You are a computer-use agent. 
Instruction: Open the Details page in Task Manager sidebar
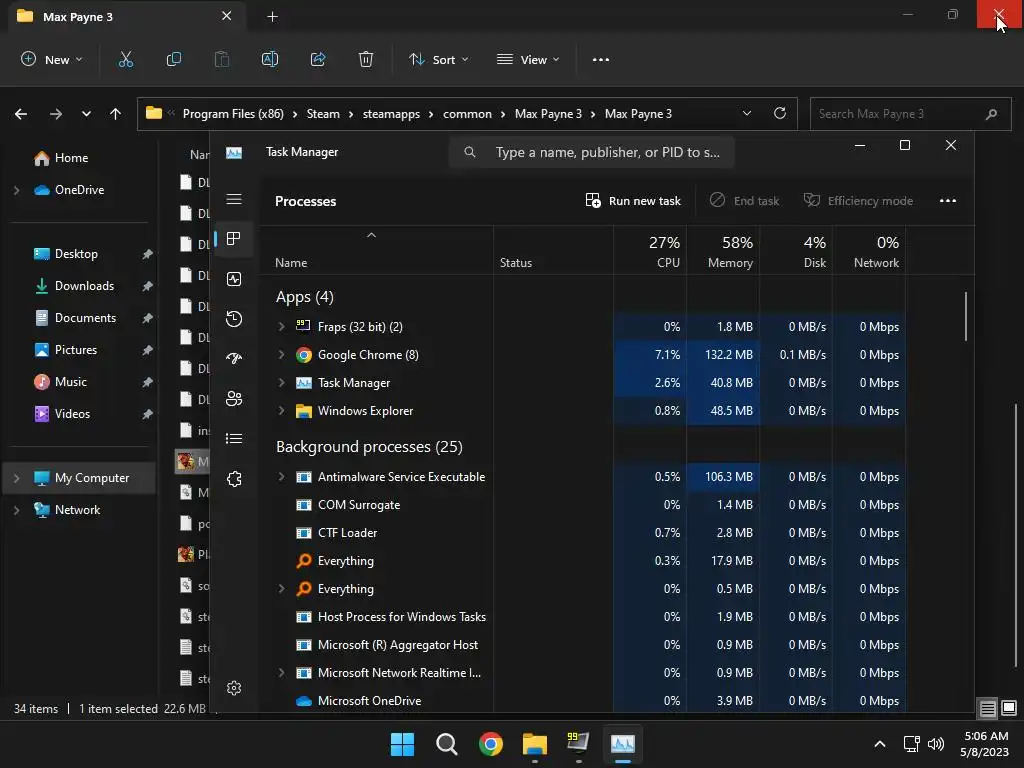(234, 438)
